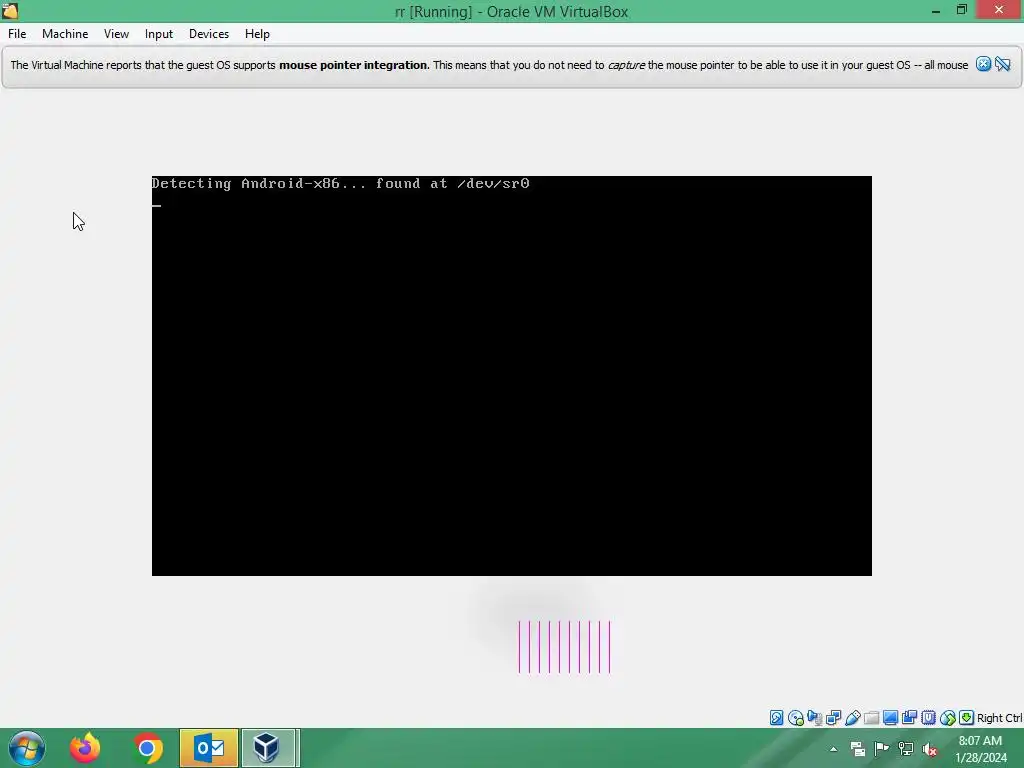Close the VirtualBox VM window
The height and width of the screenshot is (768, 1024).
(x=999, y=10)
